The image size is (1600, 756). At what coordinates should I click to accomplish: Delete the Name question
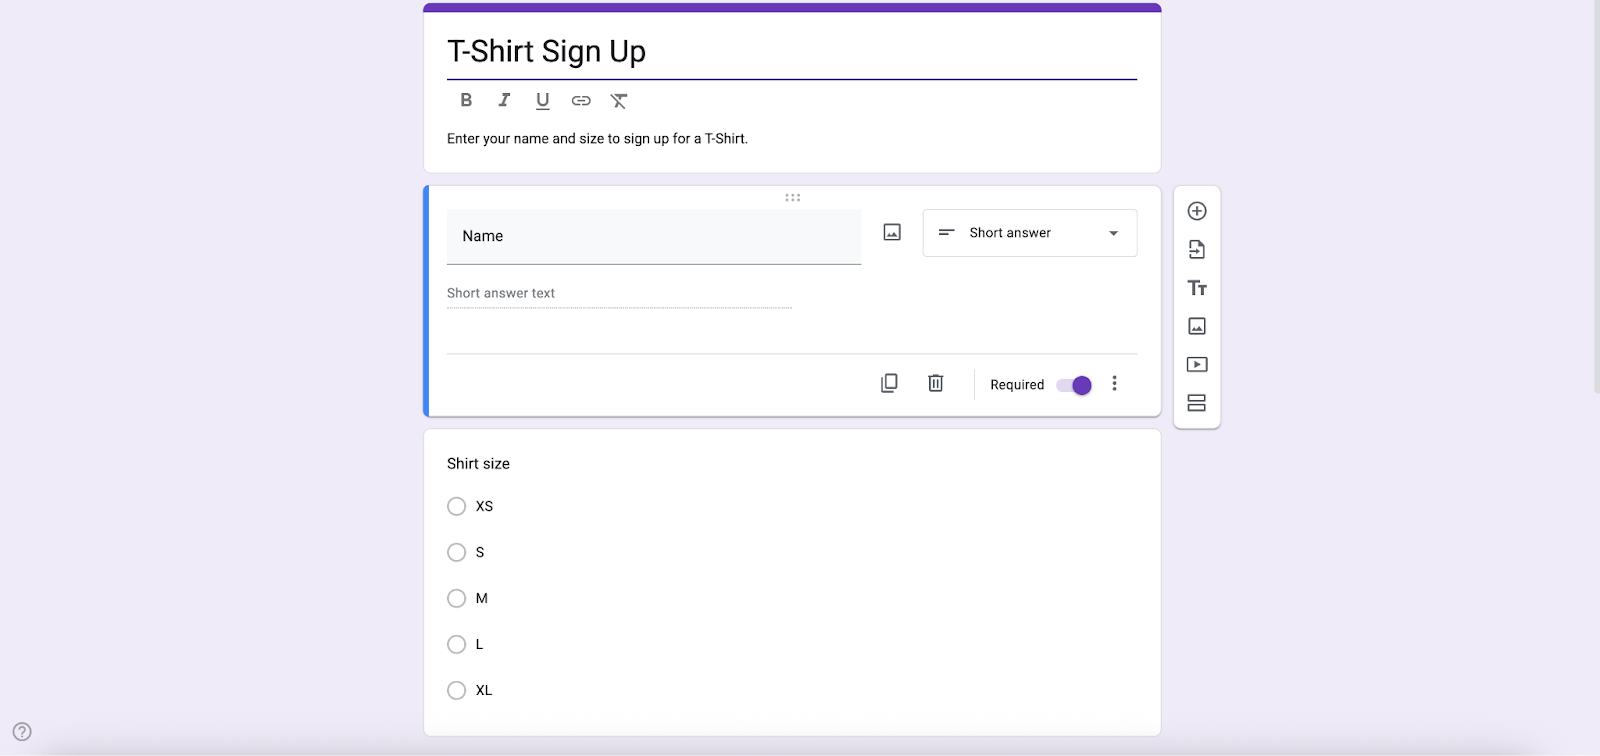[x=935, y=383]
